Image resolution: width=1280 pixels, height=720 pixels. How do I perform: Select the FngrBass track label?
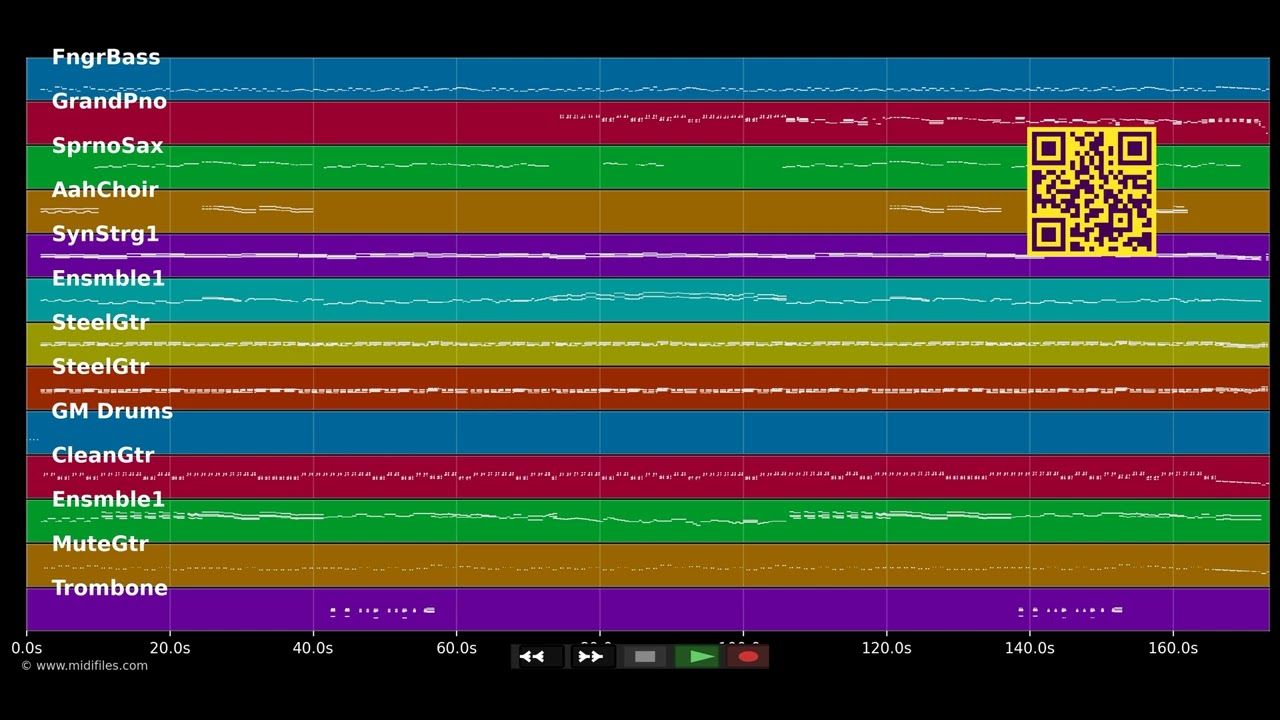click(x=106, y=57)
